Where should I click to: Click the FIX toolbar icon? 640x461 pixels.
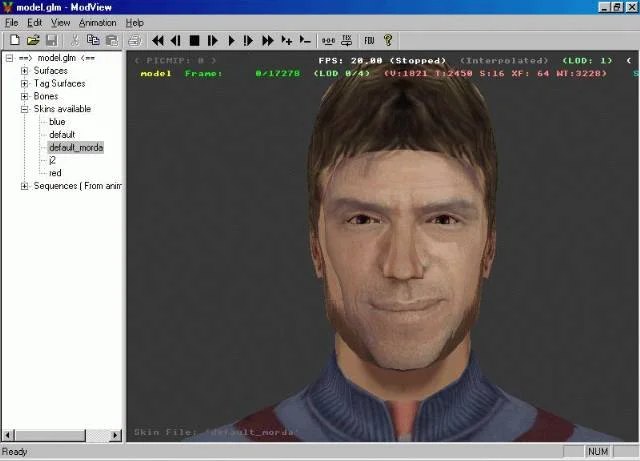(347, 40)
